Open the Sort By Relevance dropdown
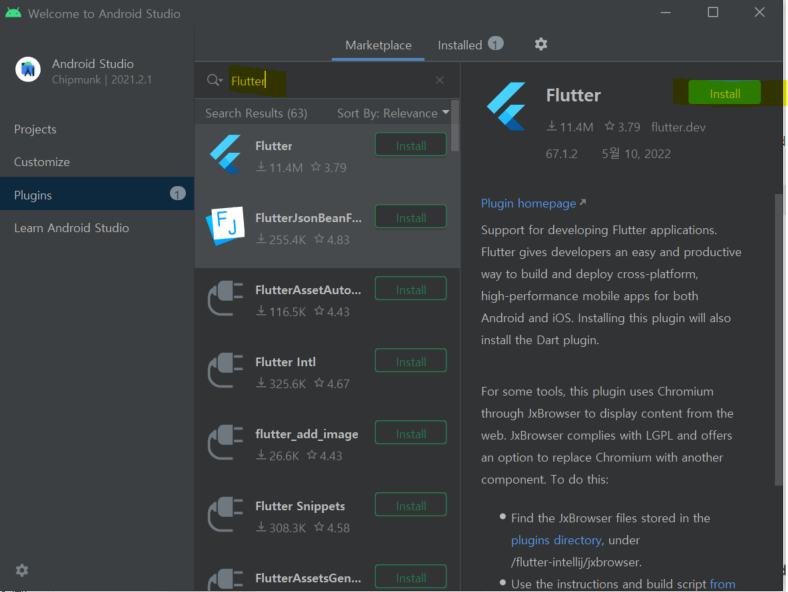788x592 pixels. 393,113
